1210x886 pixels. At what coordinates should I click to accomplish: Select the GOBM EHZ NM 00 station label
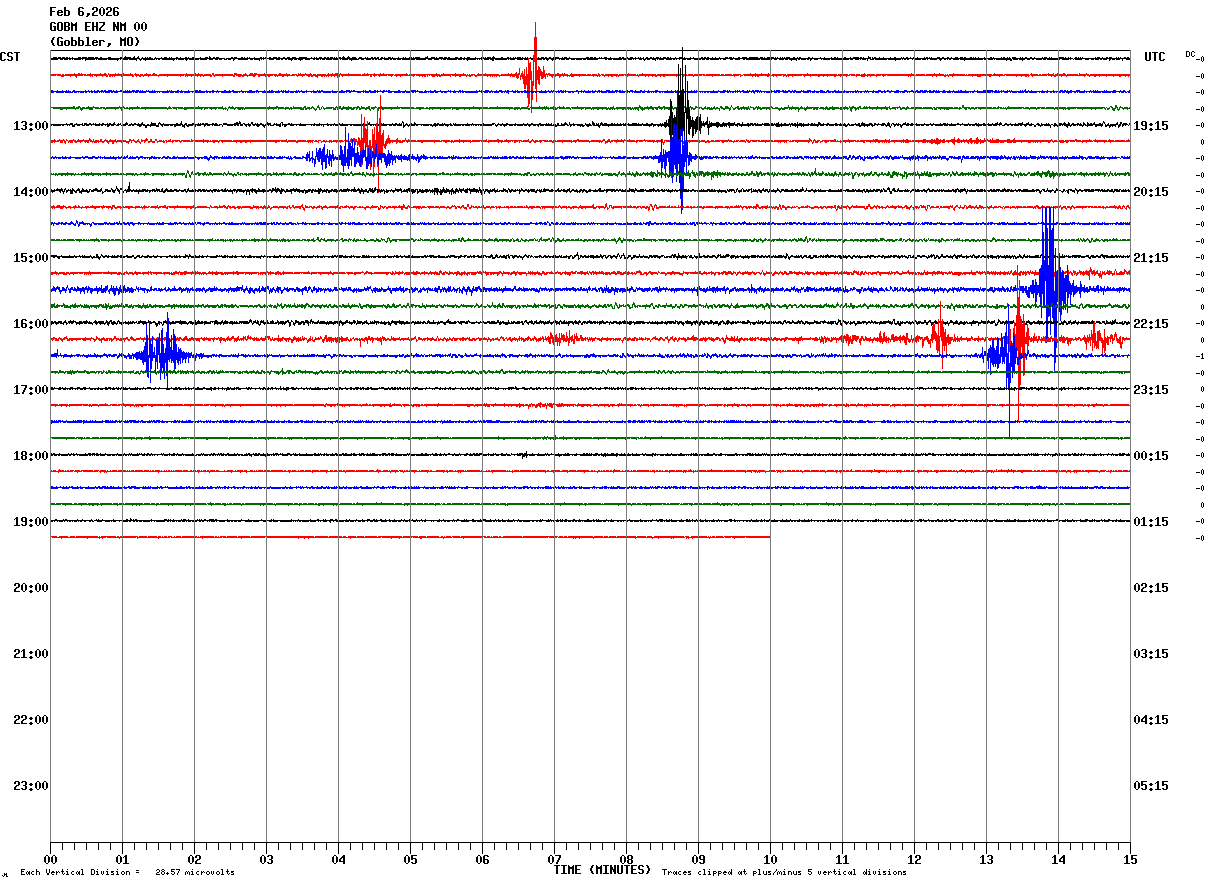(98, 27)
